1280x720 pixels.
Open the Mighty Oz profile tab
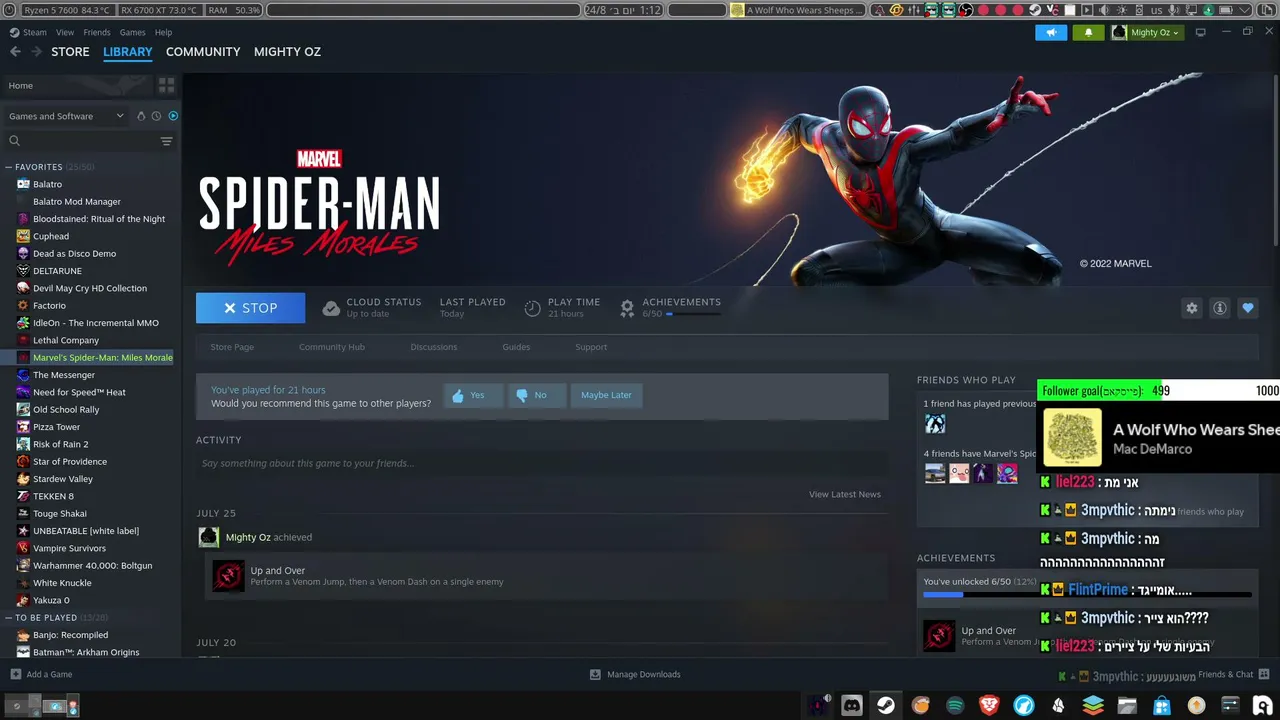(x=287, y=52)
